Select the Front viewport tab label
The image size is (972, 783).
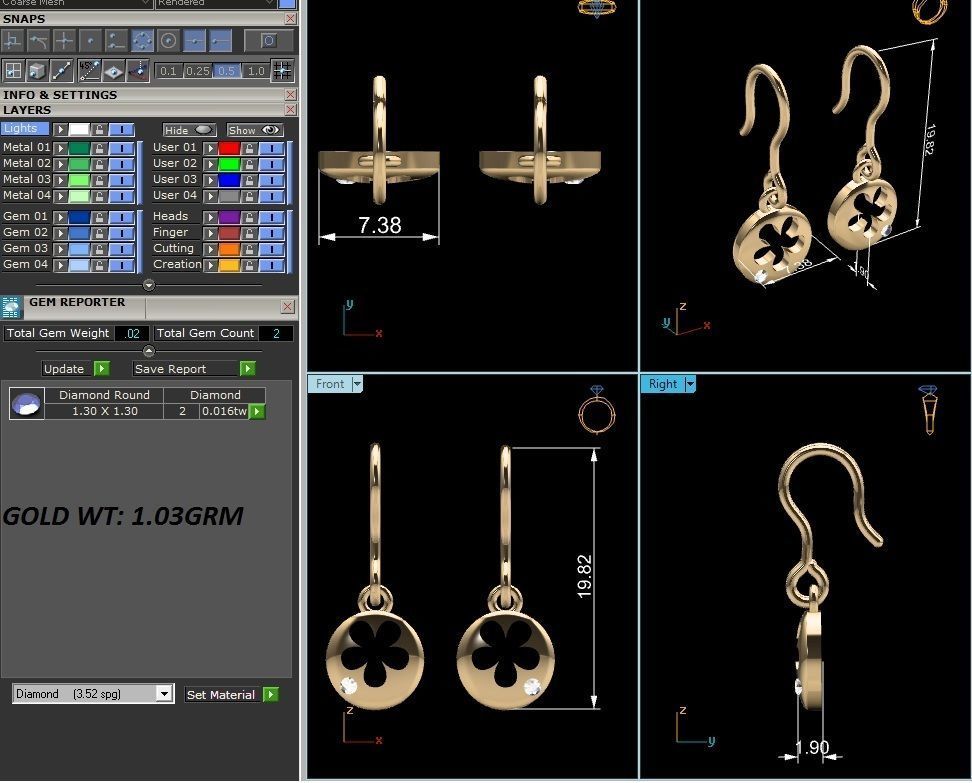[x=330, y=384]
